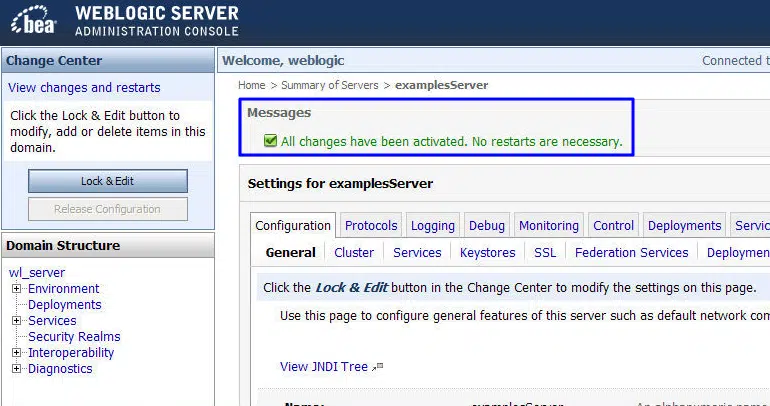Expand the Interoperability tree node
The image size is (770, 406).
coord(16,352)
